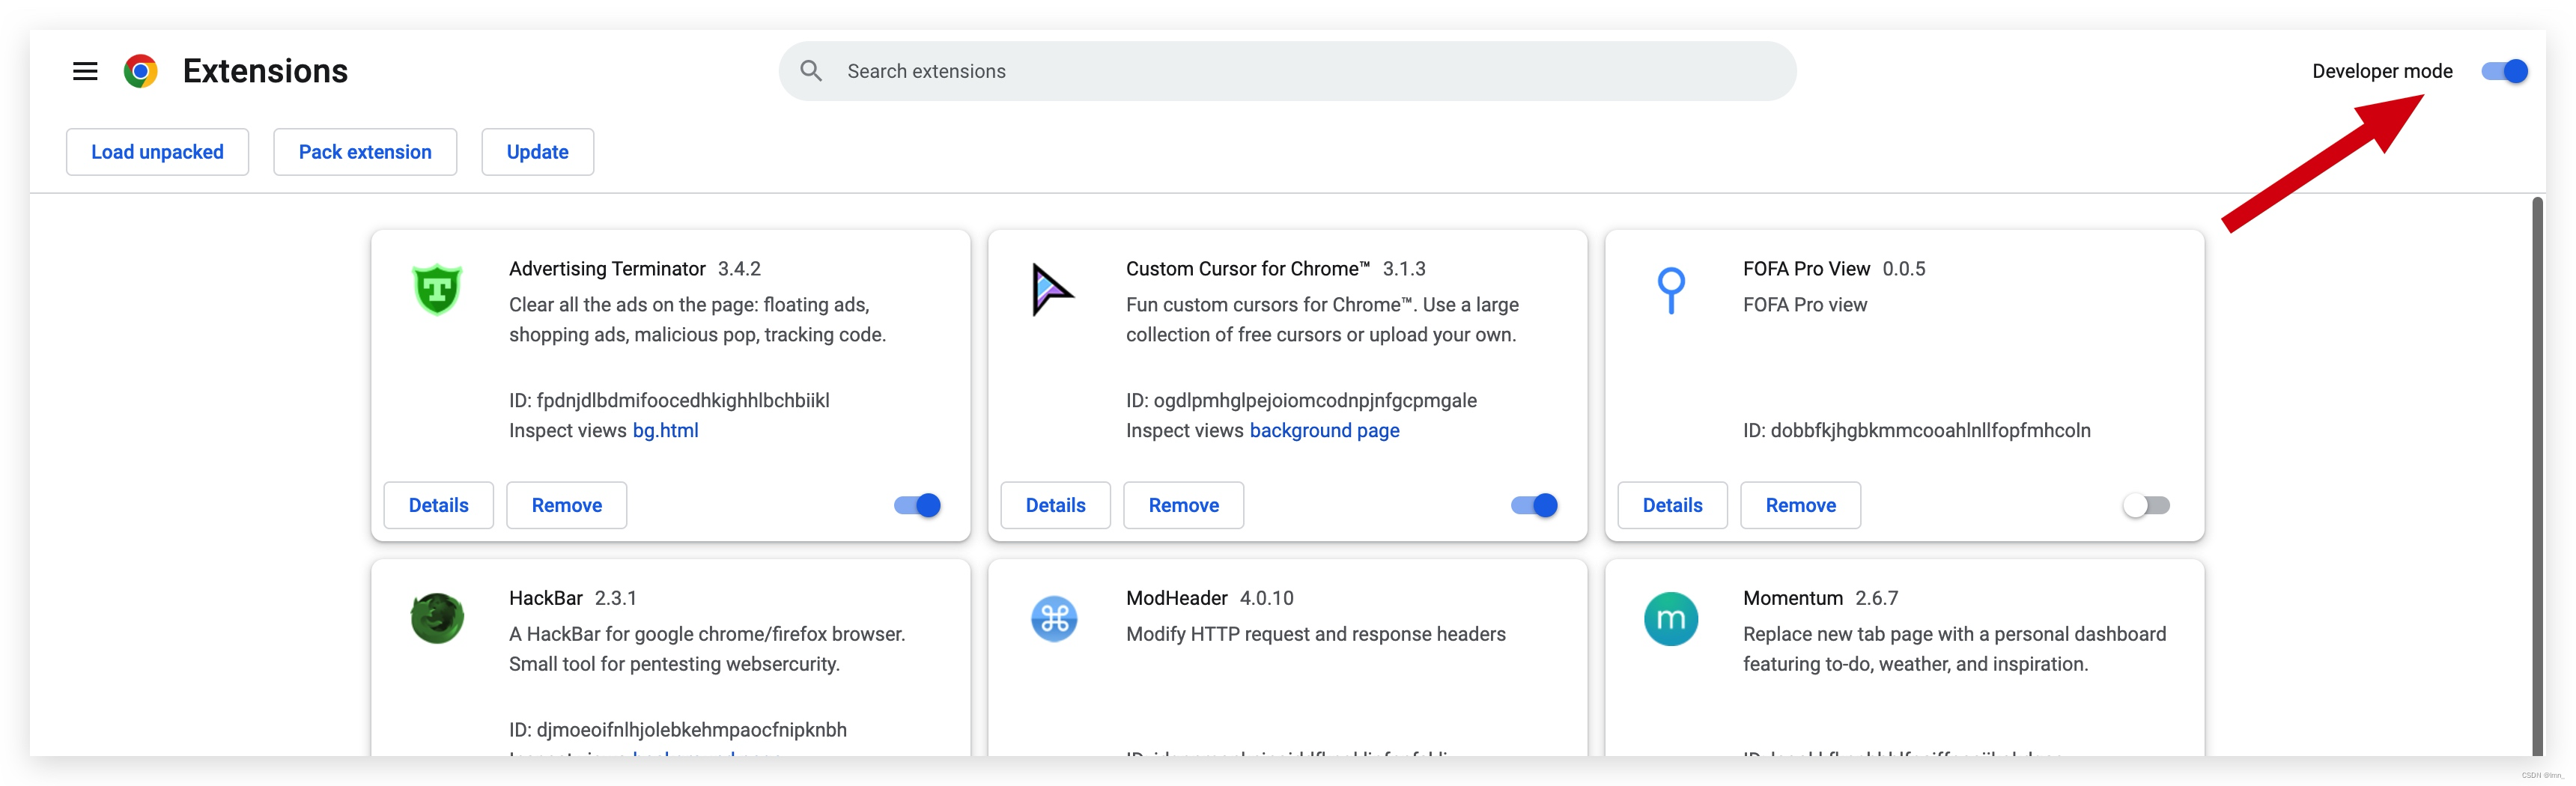The width and height of the screenshot is (2576, 786).
Task: Click the Custom Cursor arrow icon
Action: [x=1052, y=290]
